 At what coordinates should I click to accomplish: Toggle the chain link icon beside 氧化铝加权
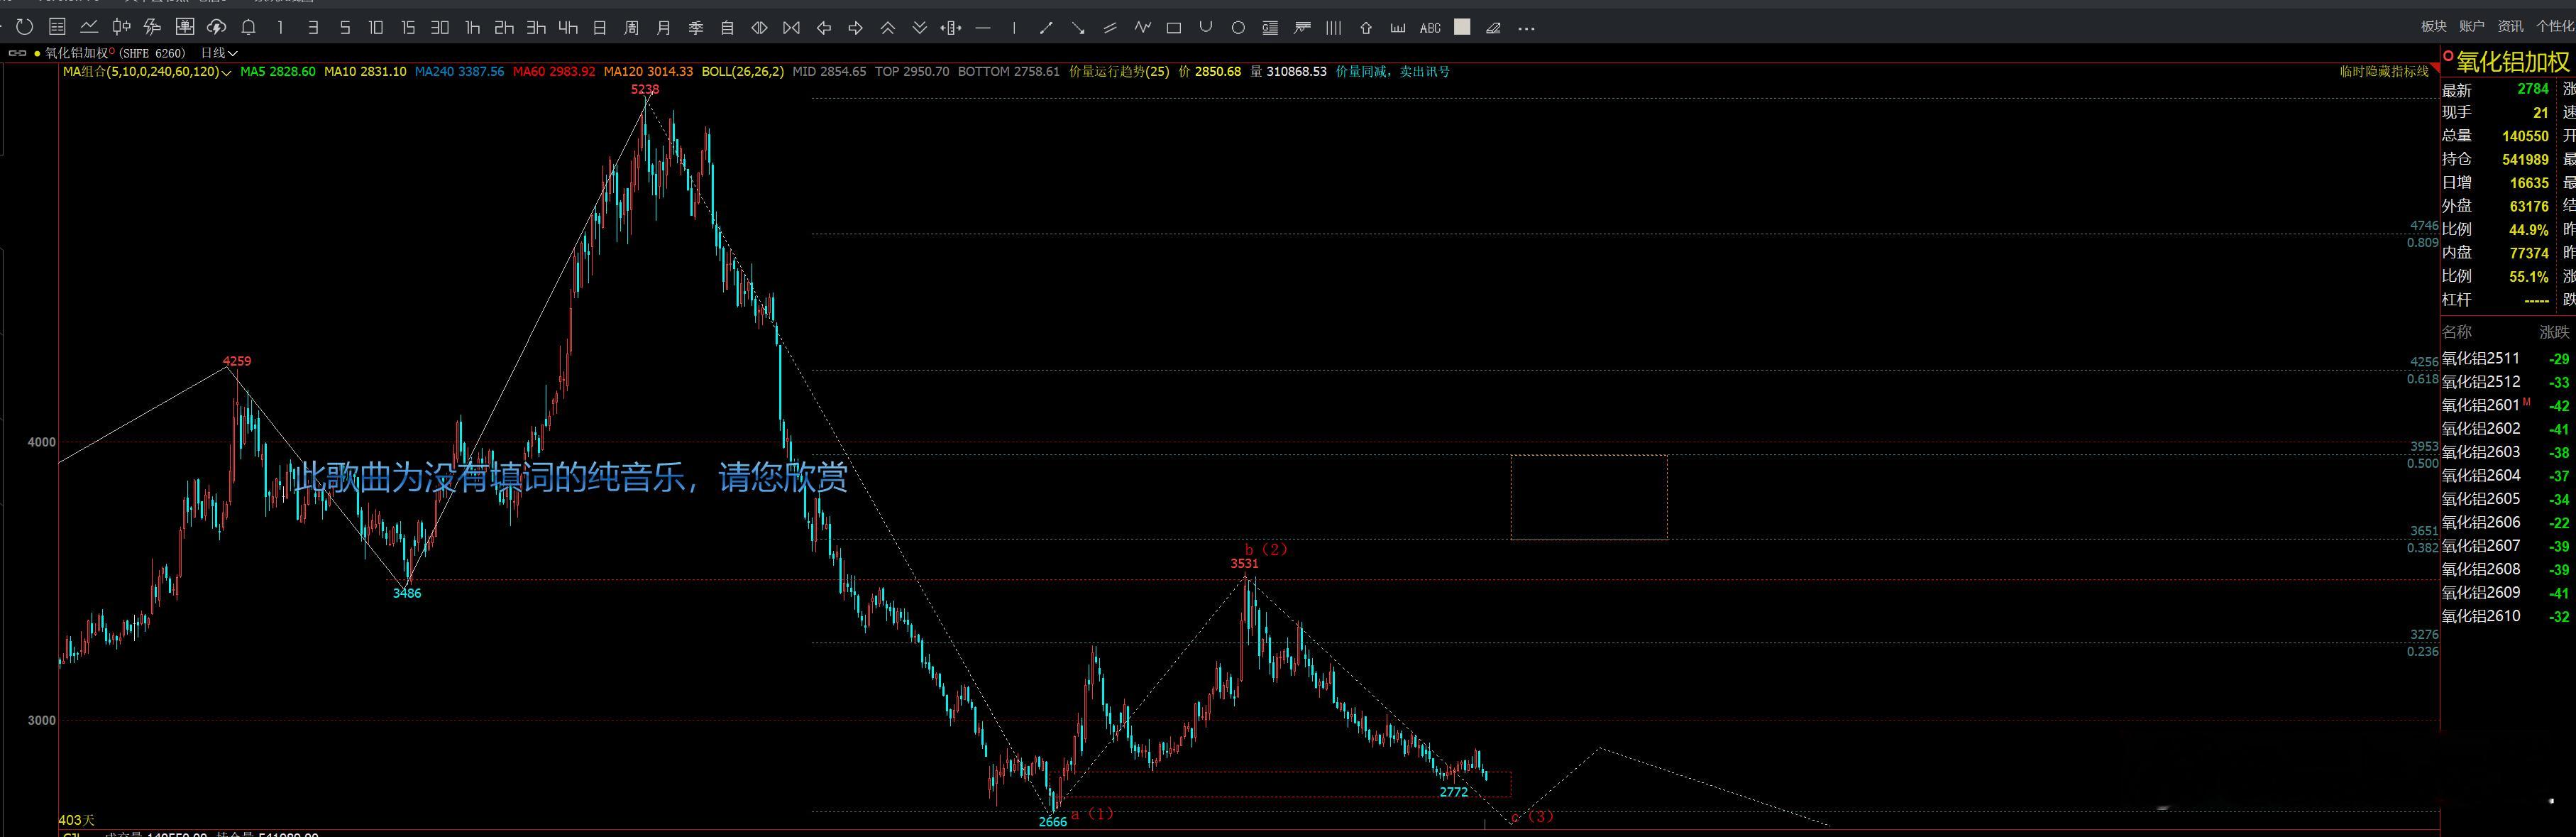[x=17, y=53]
